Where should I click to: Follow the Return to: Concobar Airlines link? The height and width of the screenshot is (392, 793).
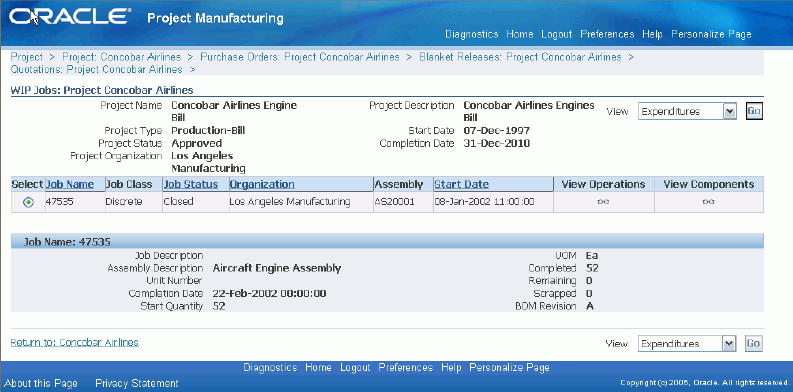tap(74, 342)
